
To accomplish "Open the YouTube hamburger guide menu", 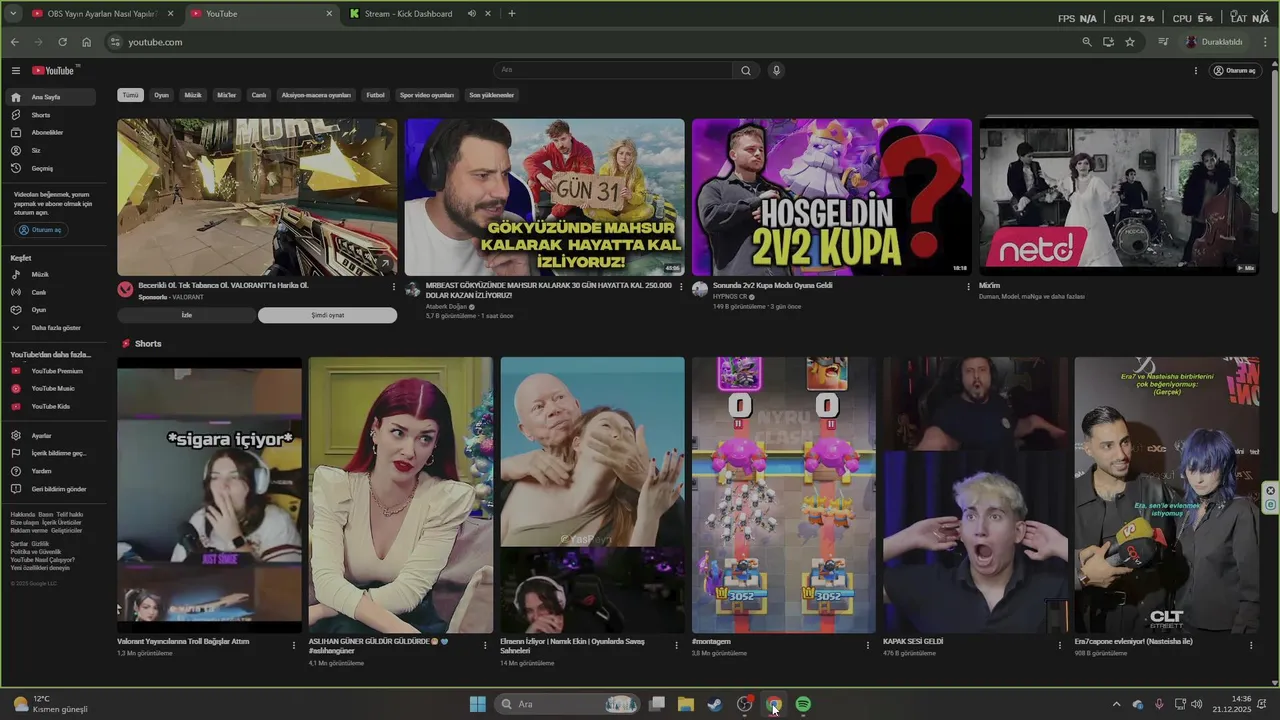I will [16, 70].
